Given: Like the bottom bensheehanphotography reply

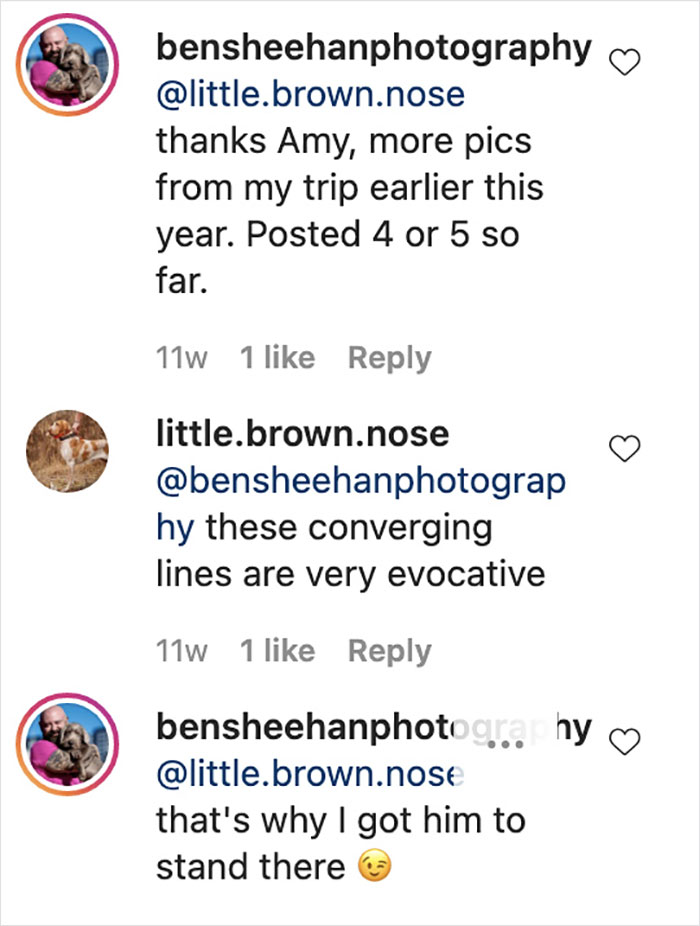Looking at the screenshot, I should pos(626,739).
